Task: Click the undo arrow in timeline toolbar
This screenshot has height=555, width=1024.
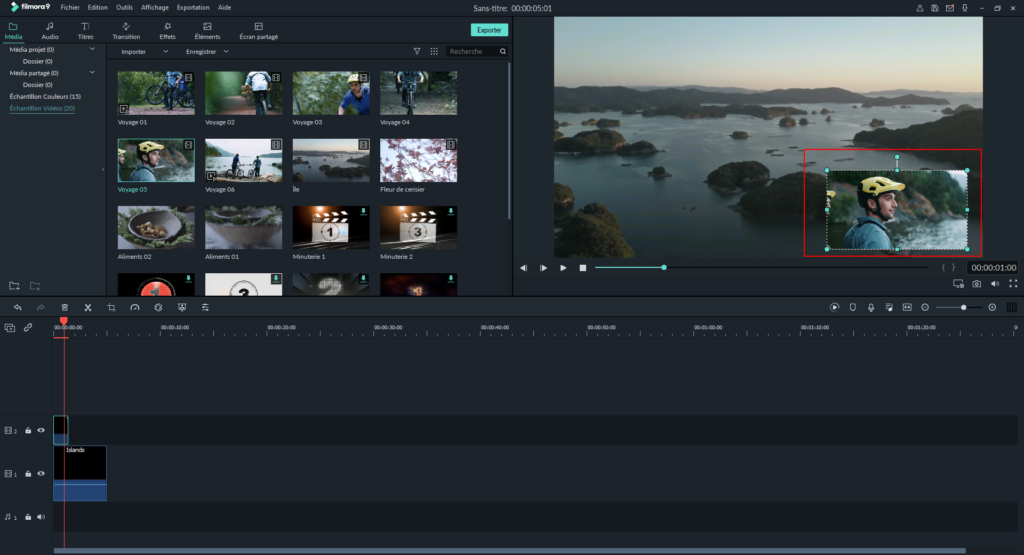Action: (18, 308)
